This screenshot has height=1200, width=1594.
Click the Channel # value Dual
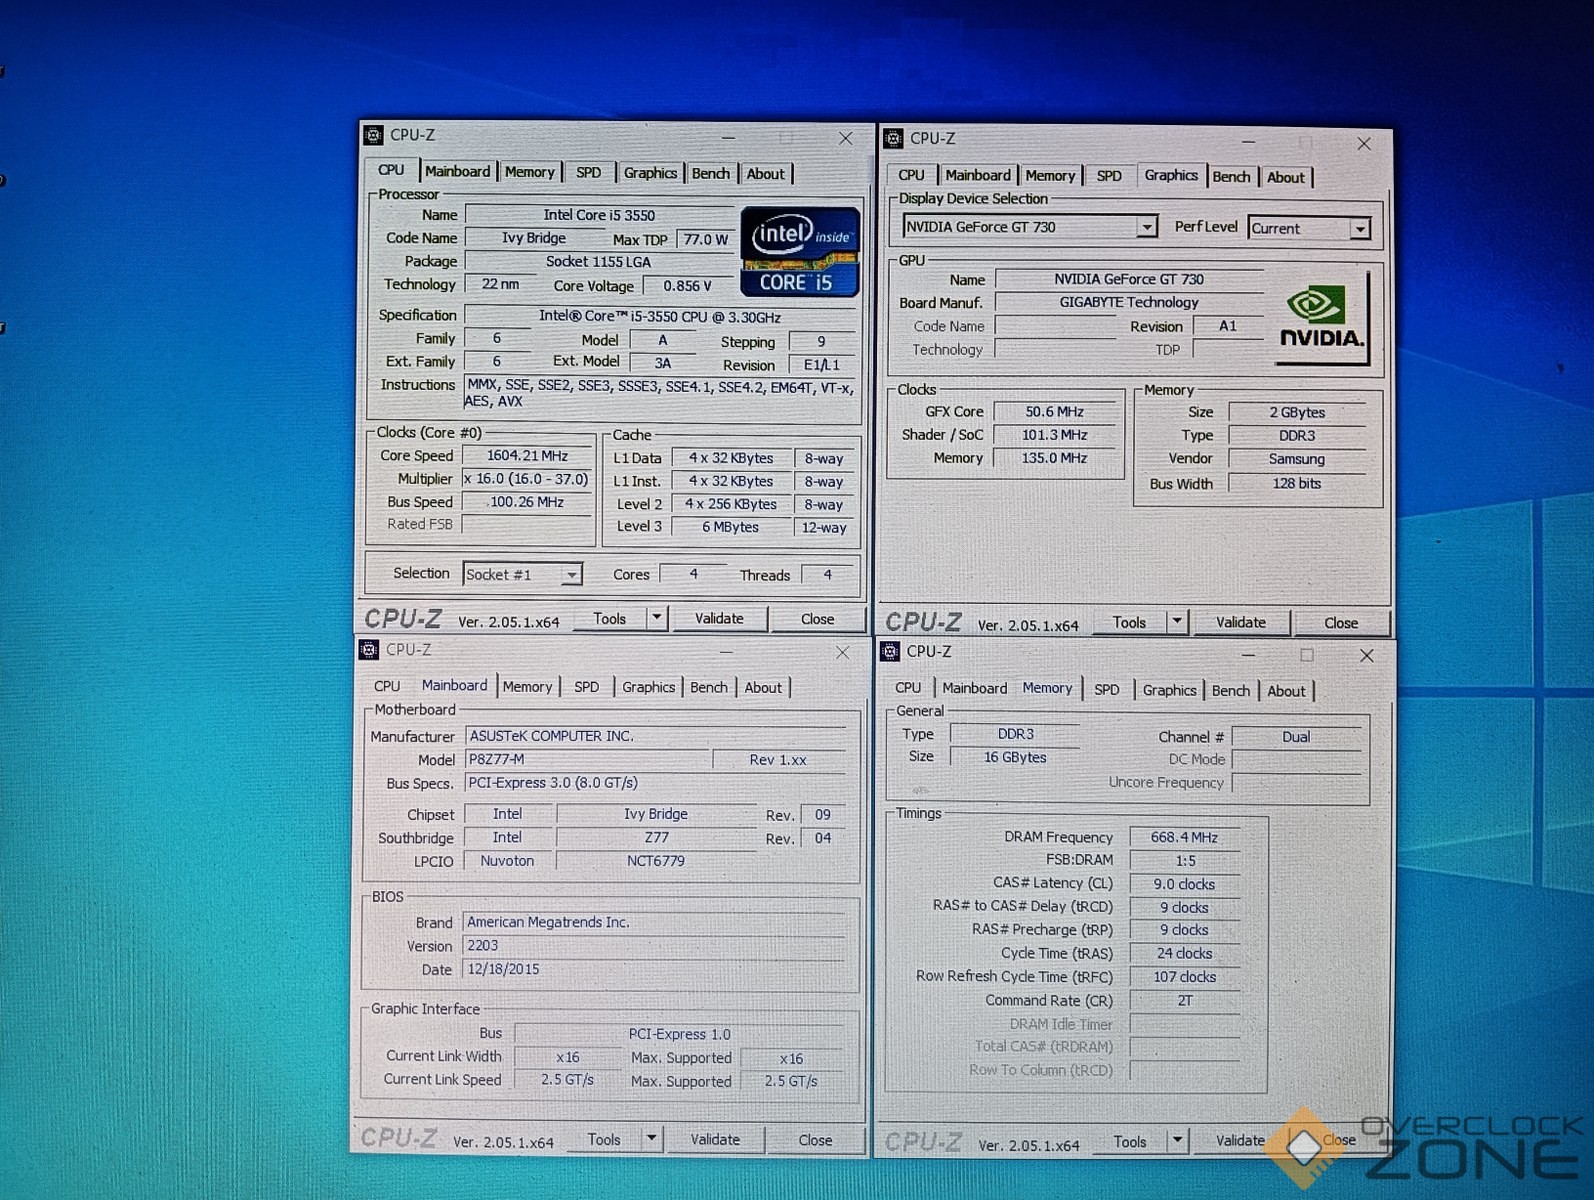1296,737
